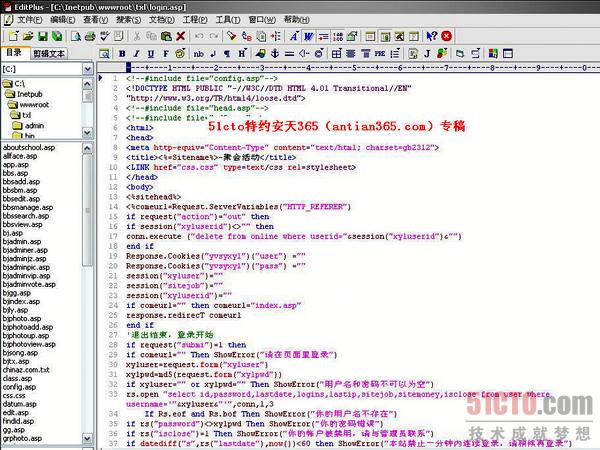Screen dimensions: 600x450
Task: Select css.css in file list
Action: 14,395
